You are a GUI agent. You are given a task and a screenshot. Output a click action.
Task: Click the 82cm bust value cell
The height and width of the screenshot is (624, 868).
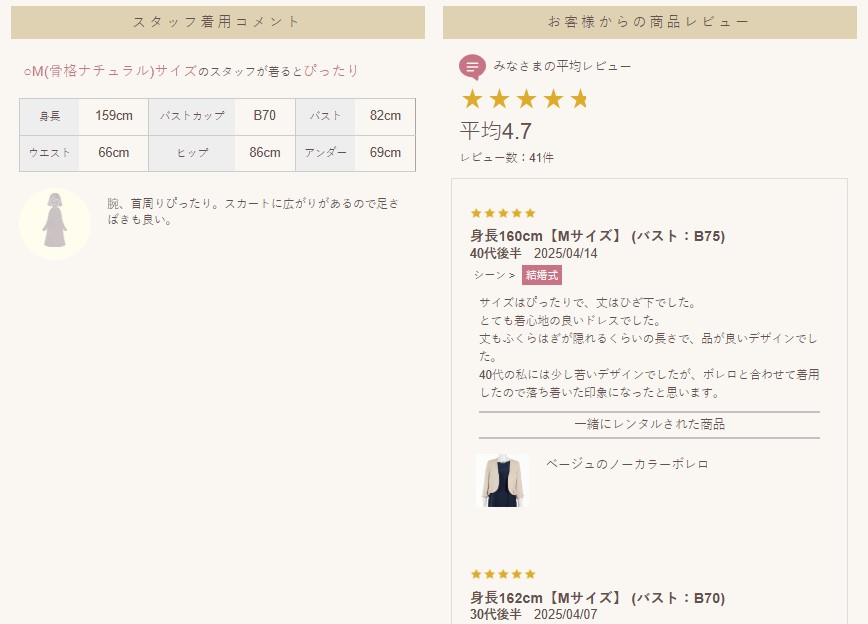(x=385, y=116)
